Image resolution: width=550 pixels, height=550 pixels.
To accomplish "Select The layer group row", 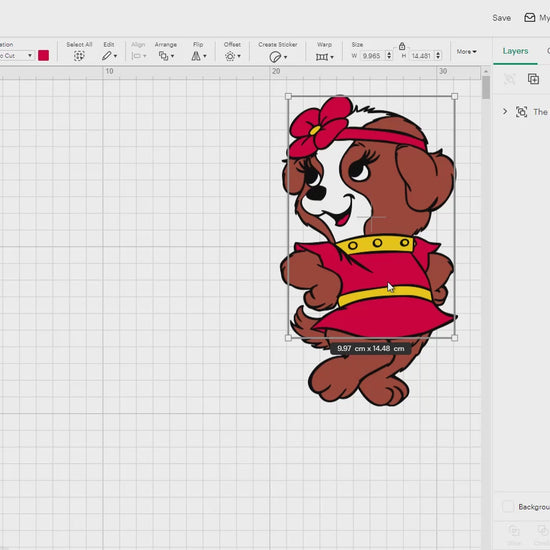I will pyautogui.click(x=523, y=112).
